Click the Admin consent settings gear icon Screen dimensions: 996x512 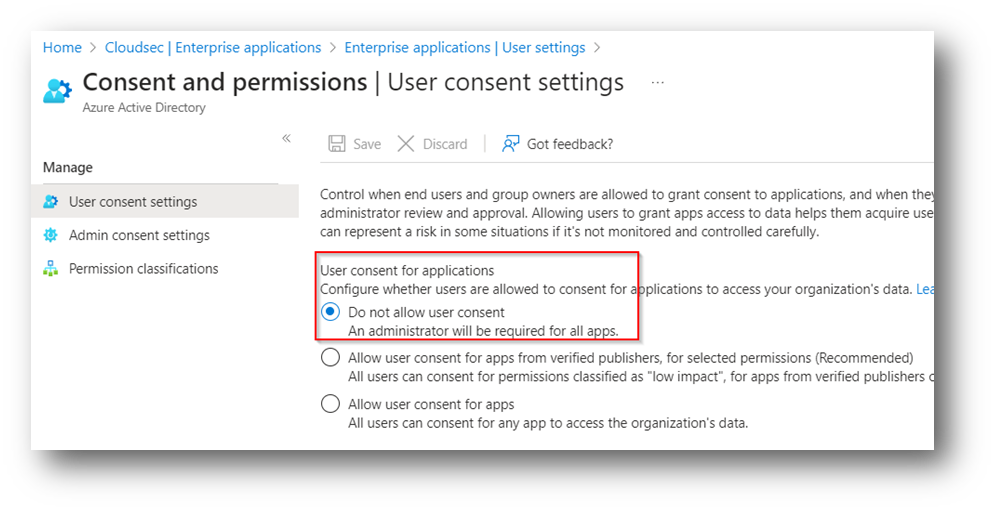(50, 235)
